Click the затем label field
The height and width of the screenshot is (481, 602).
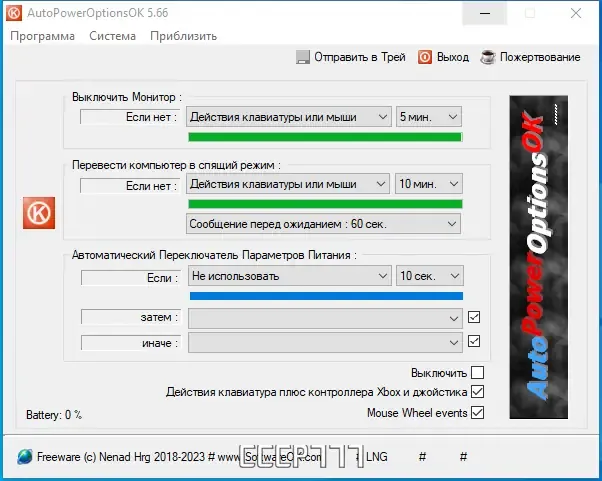coord(131,317)
